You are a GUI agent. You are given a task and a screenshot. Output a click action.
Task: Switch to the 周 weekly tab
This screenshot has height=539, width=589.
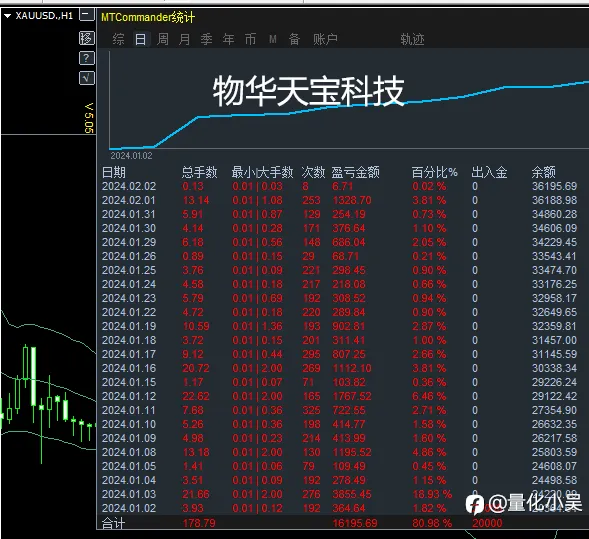(163, 39)
